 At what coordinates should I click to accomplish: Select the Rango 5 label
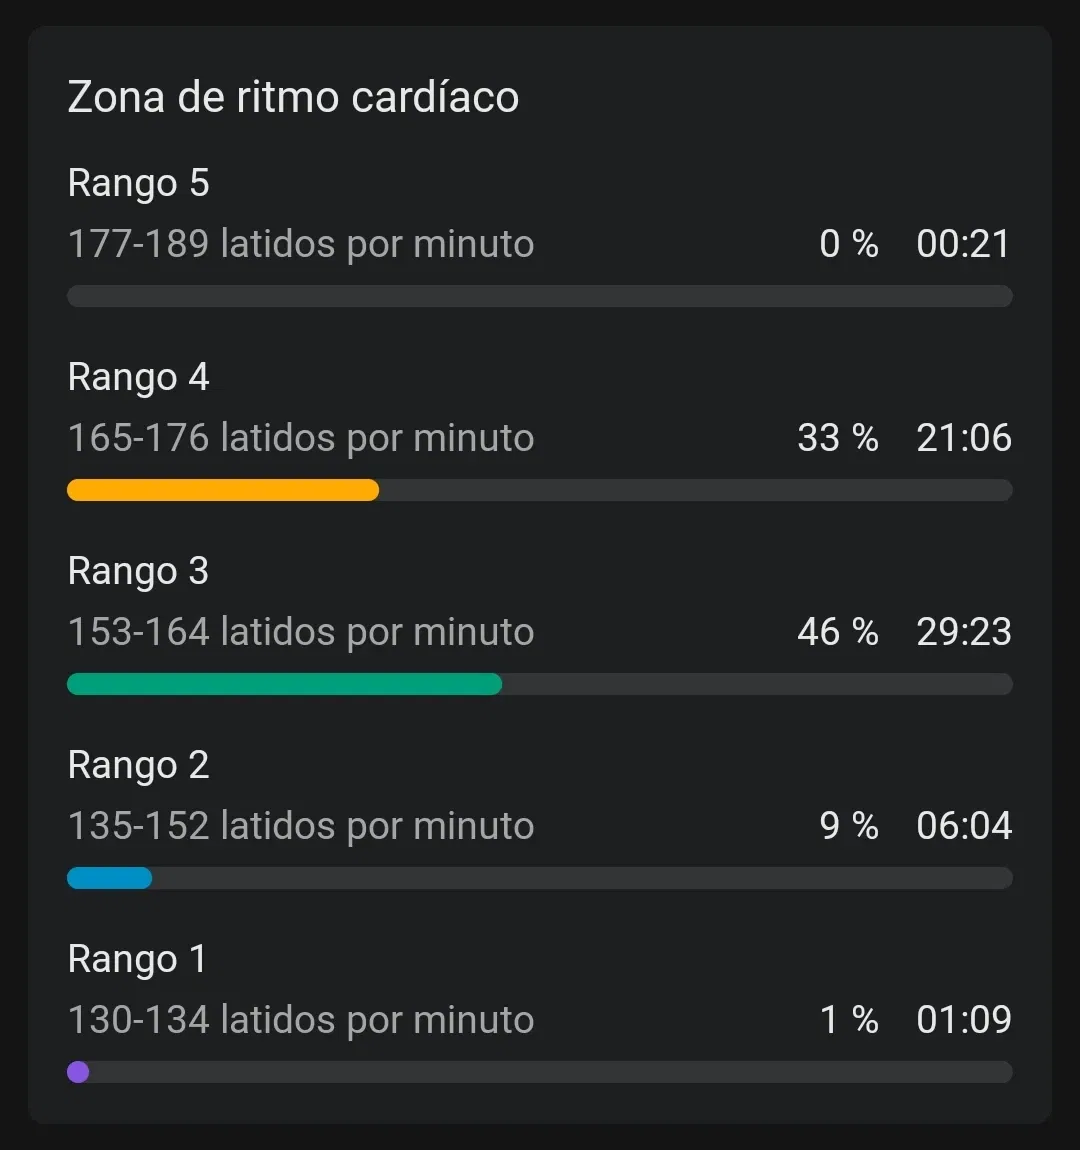[139, 183]
